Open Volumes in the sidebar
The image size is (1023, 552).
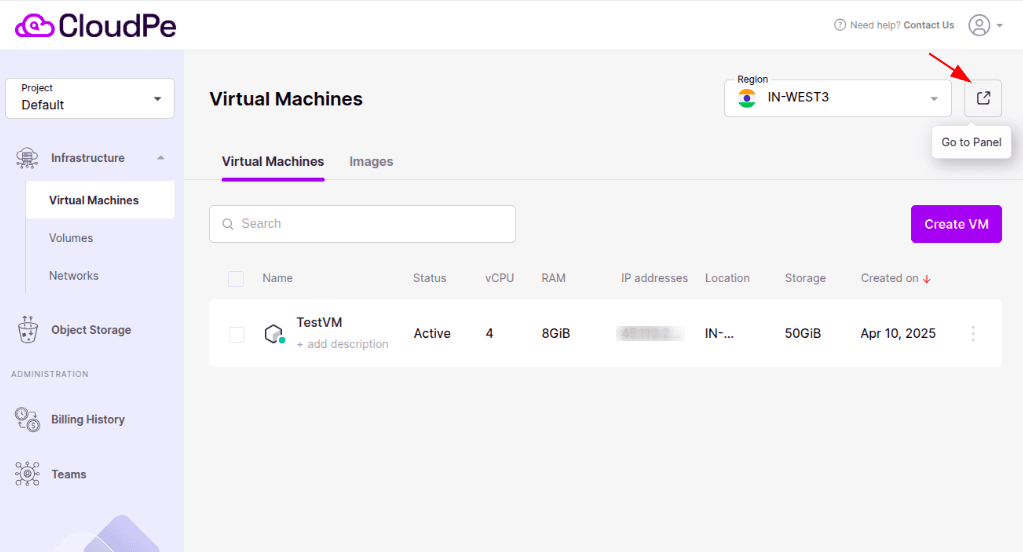[71, 238]
